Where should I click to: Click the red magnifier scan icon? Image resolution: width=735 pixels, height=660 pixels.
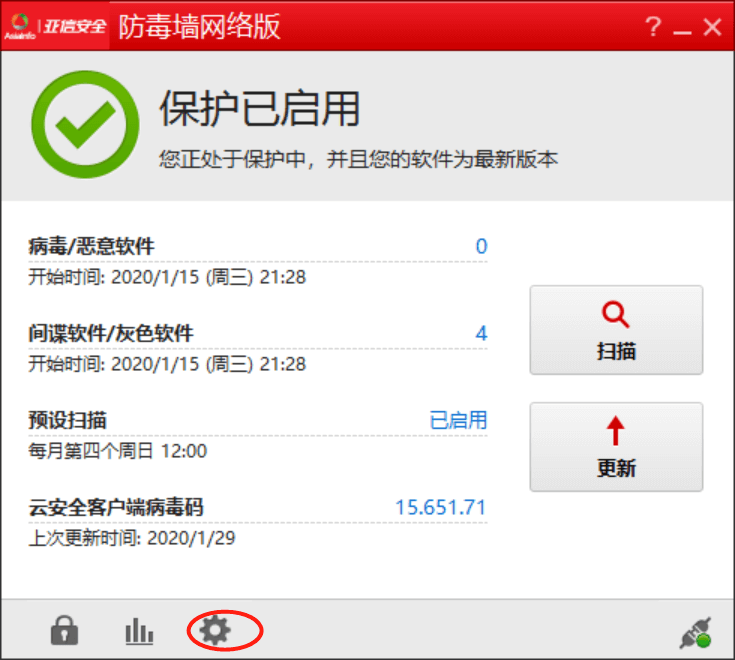615,314
